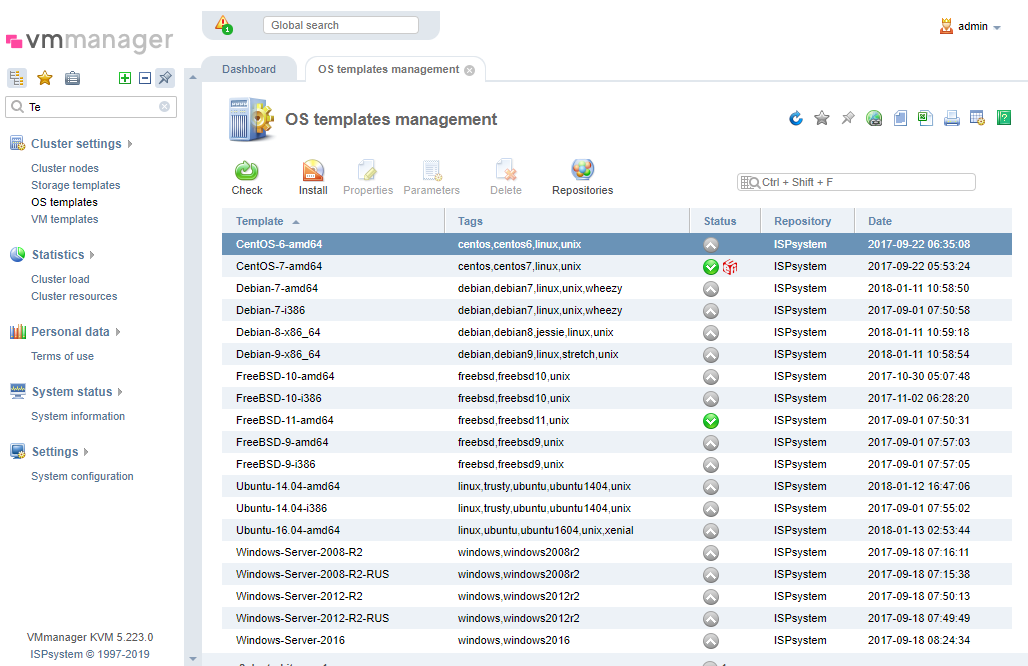
Task: Click the printer icon
Action: [951, 118]
